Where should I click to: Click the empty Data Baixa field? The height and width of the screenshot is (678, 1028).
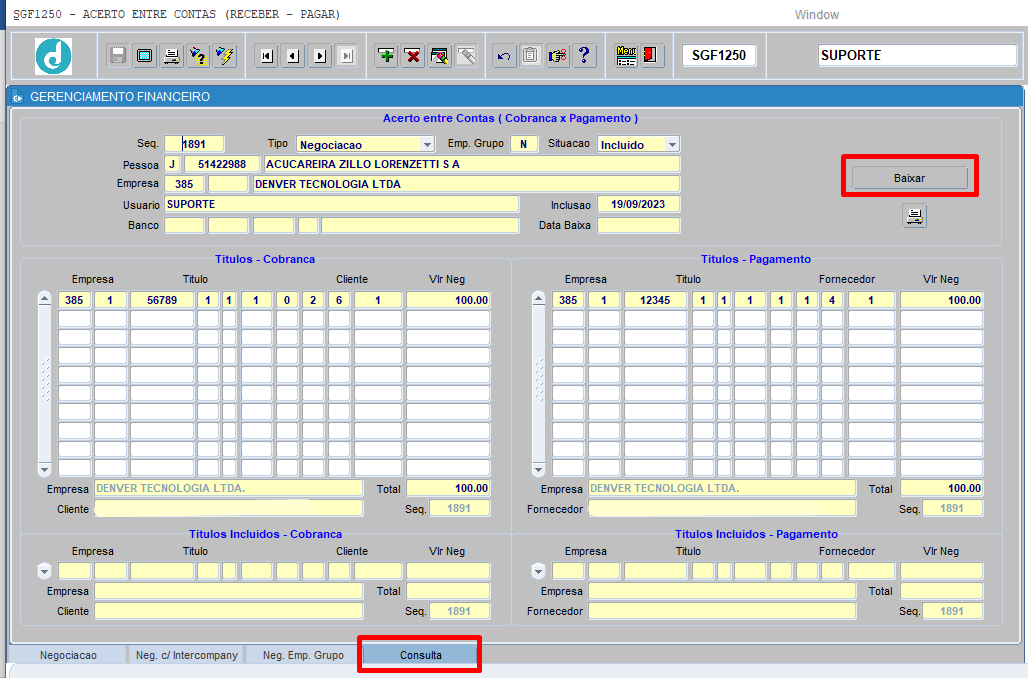[x=639, y=225]
